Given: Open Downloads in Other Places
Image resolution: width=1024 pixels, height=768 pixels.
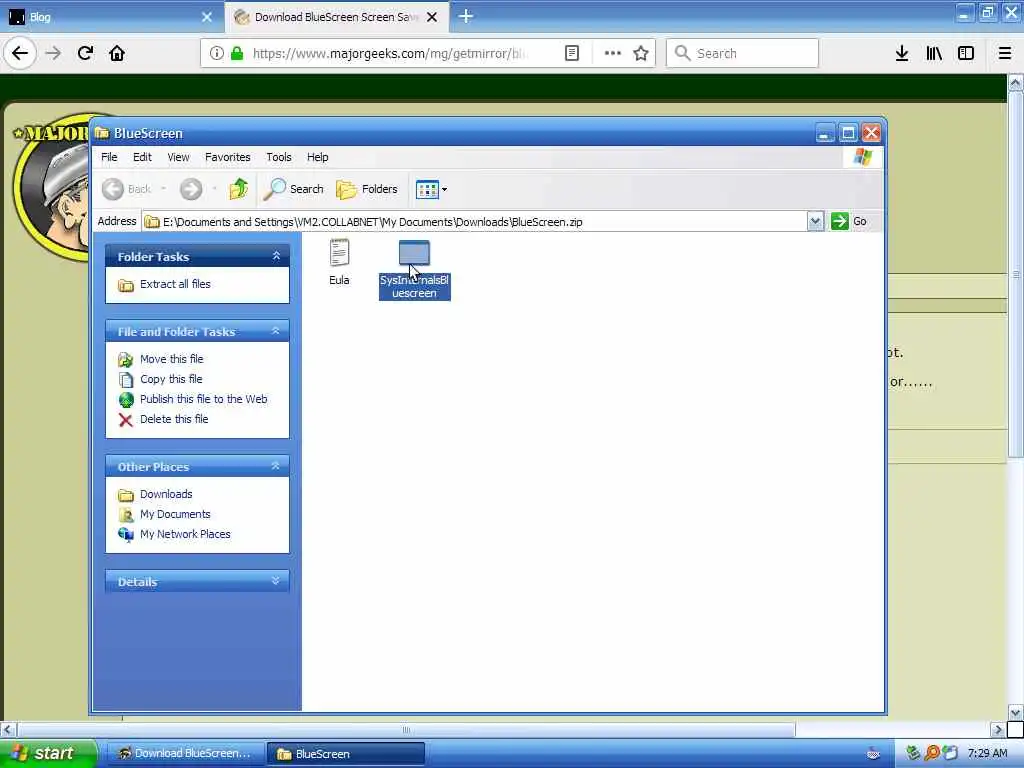Looking at the screenshot, I should 166,494.
